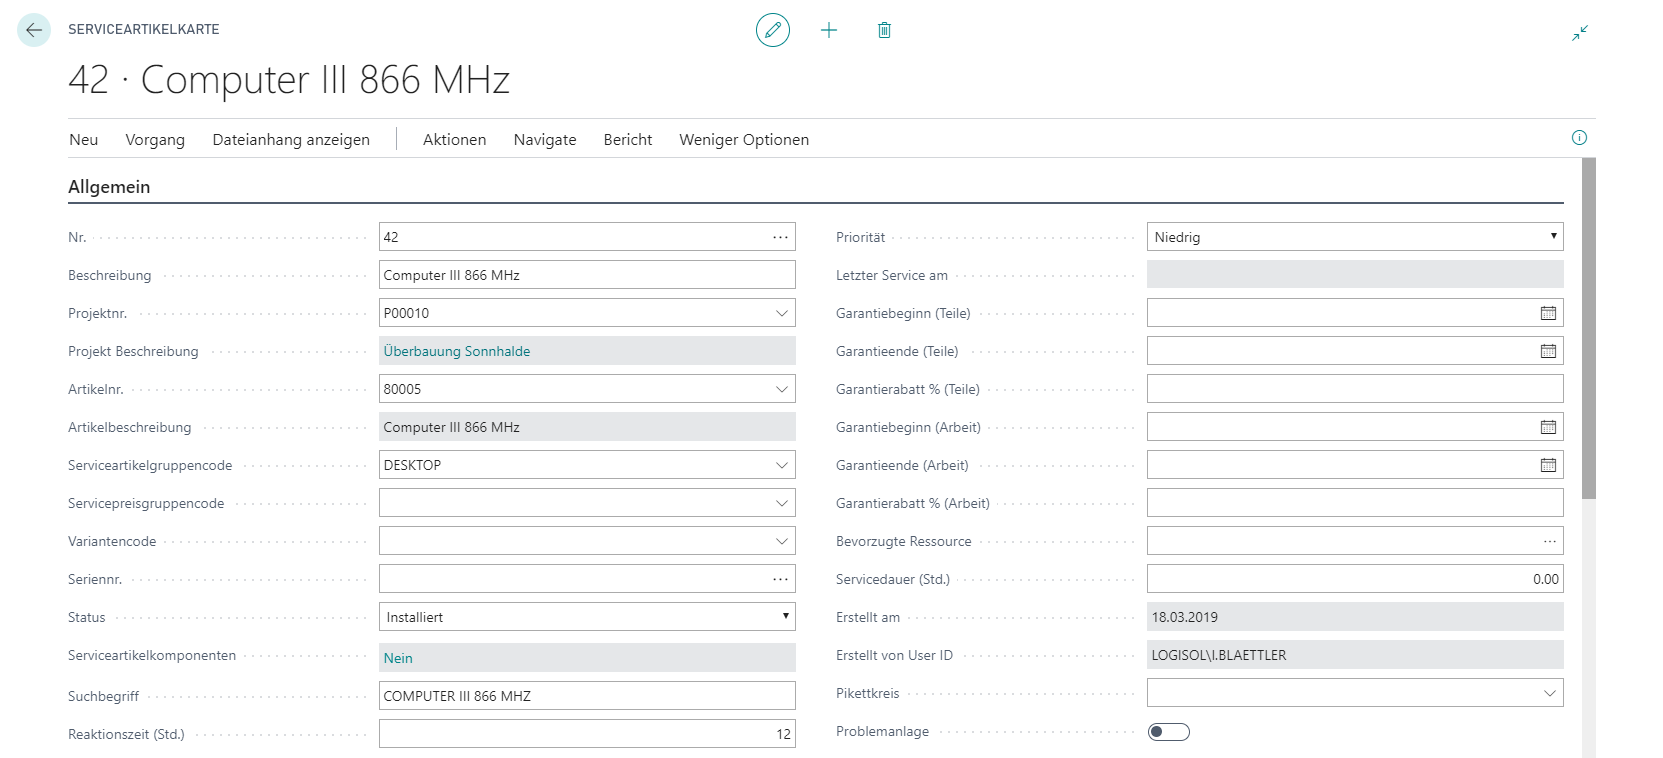Go back with the arrow button
The height and width of the screenshot is (758, 1663).
coord(34,30)
